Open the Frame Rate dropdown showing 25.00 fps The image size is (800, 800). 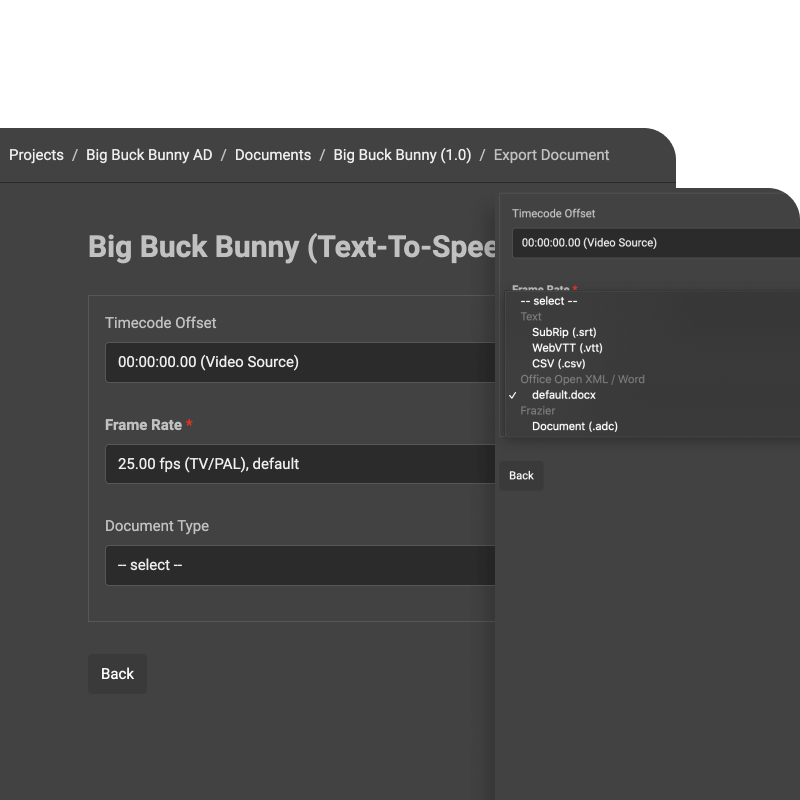tap(300, 464)
